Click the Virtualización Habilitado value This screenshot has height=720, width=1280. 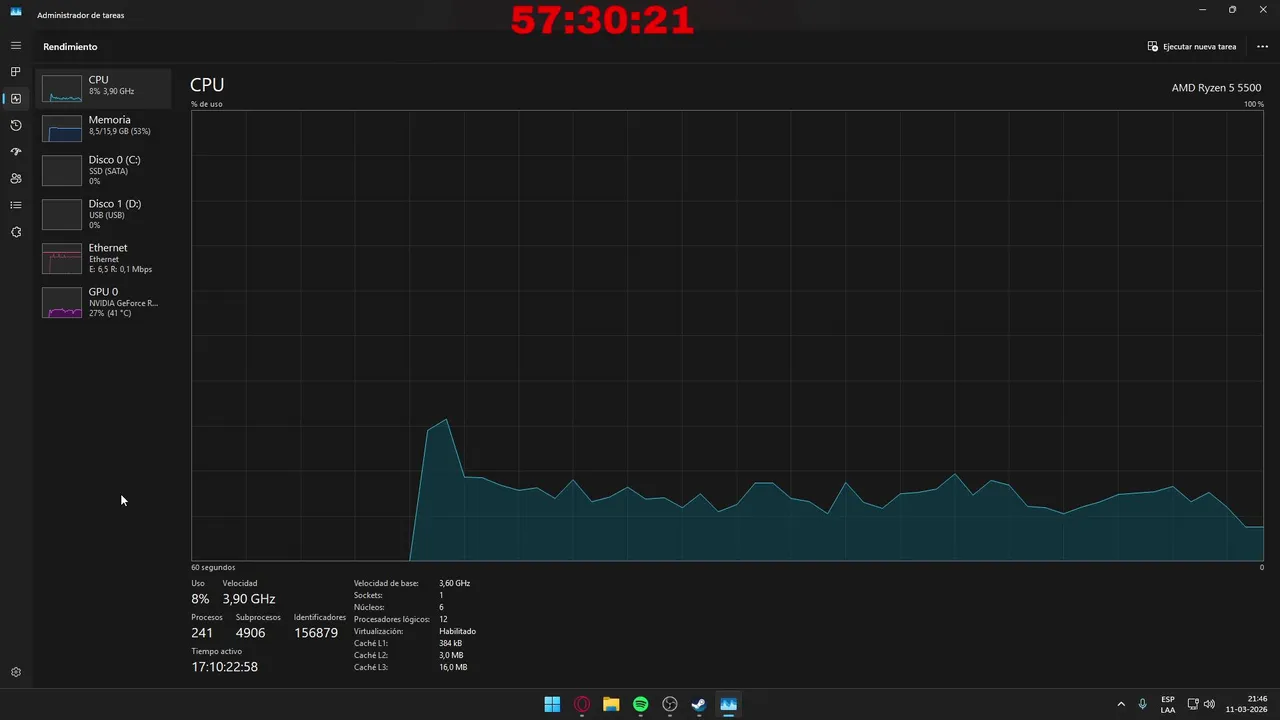pyautogui.click(x=457, y=631)
